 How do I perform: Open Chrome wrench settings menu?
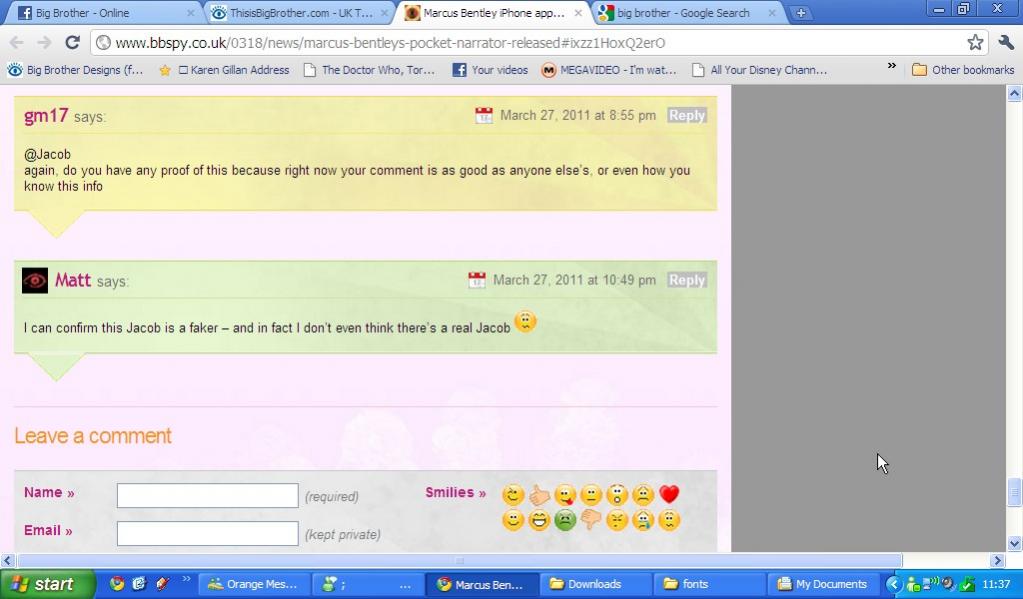tap(1006, 42)
